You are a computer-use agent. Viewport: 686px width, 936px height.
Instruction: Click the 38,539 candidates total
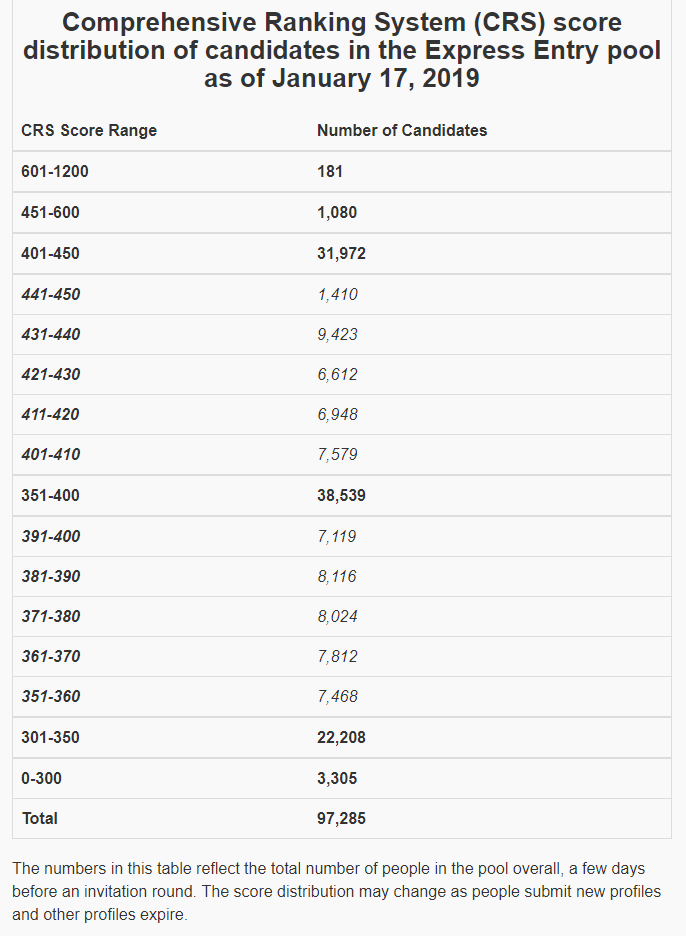[x=341, y=496]
